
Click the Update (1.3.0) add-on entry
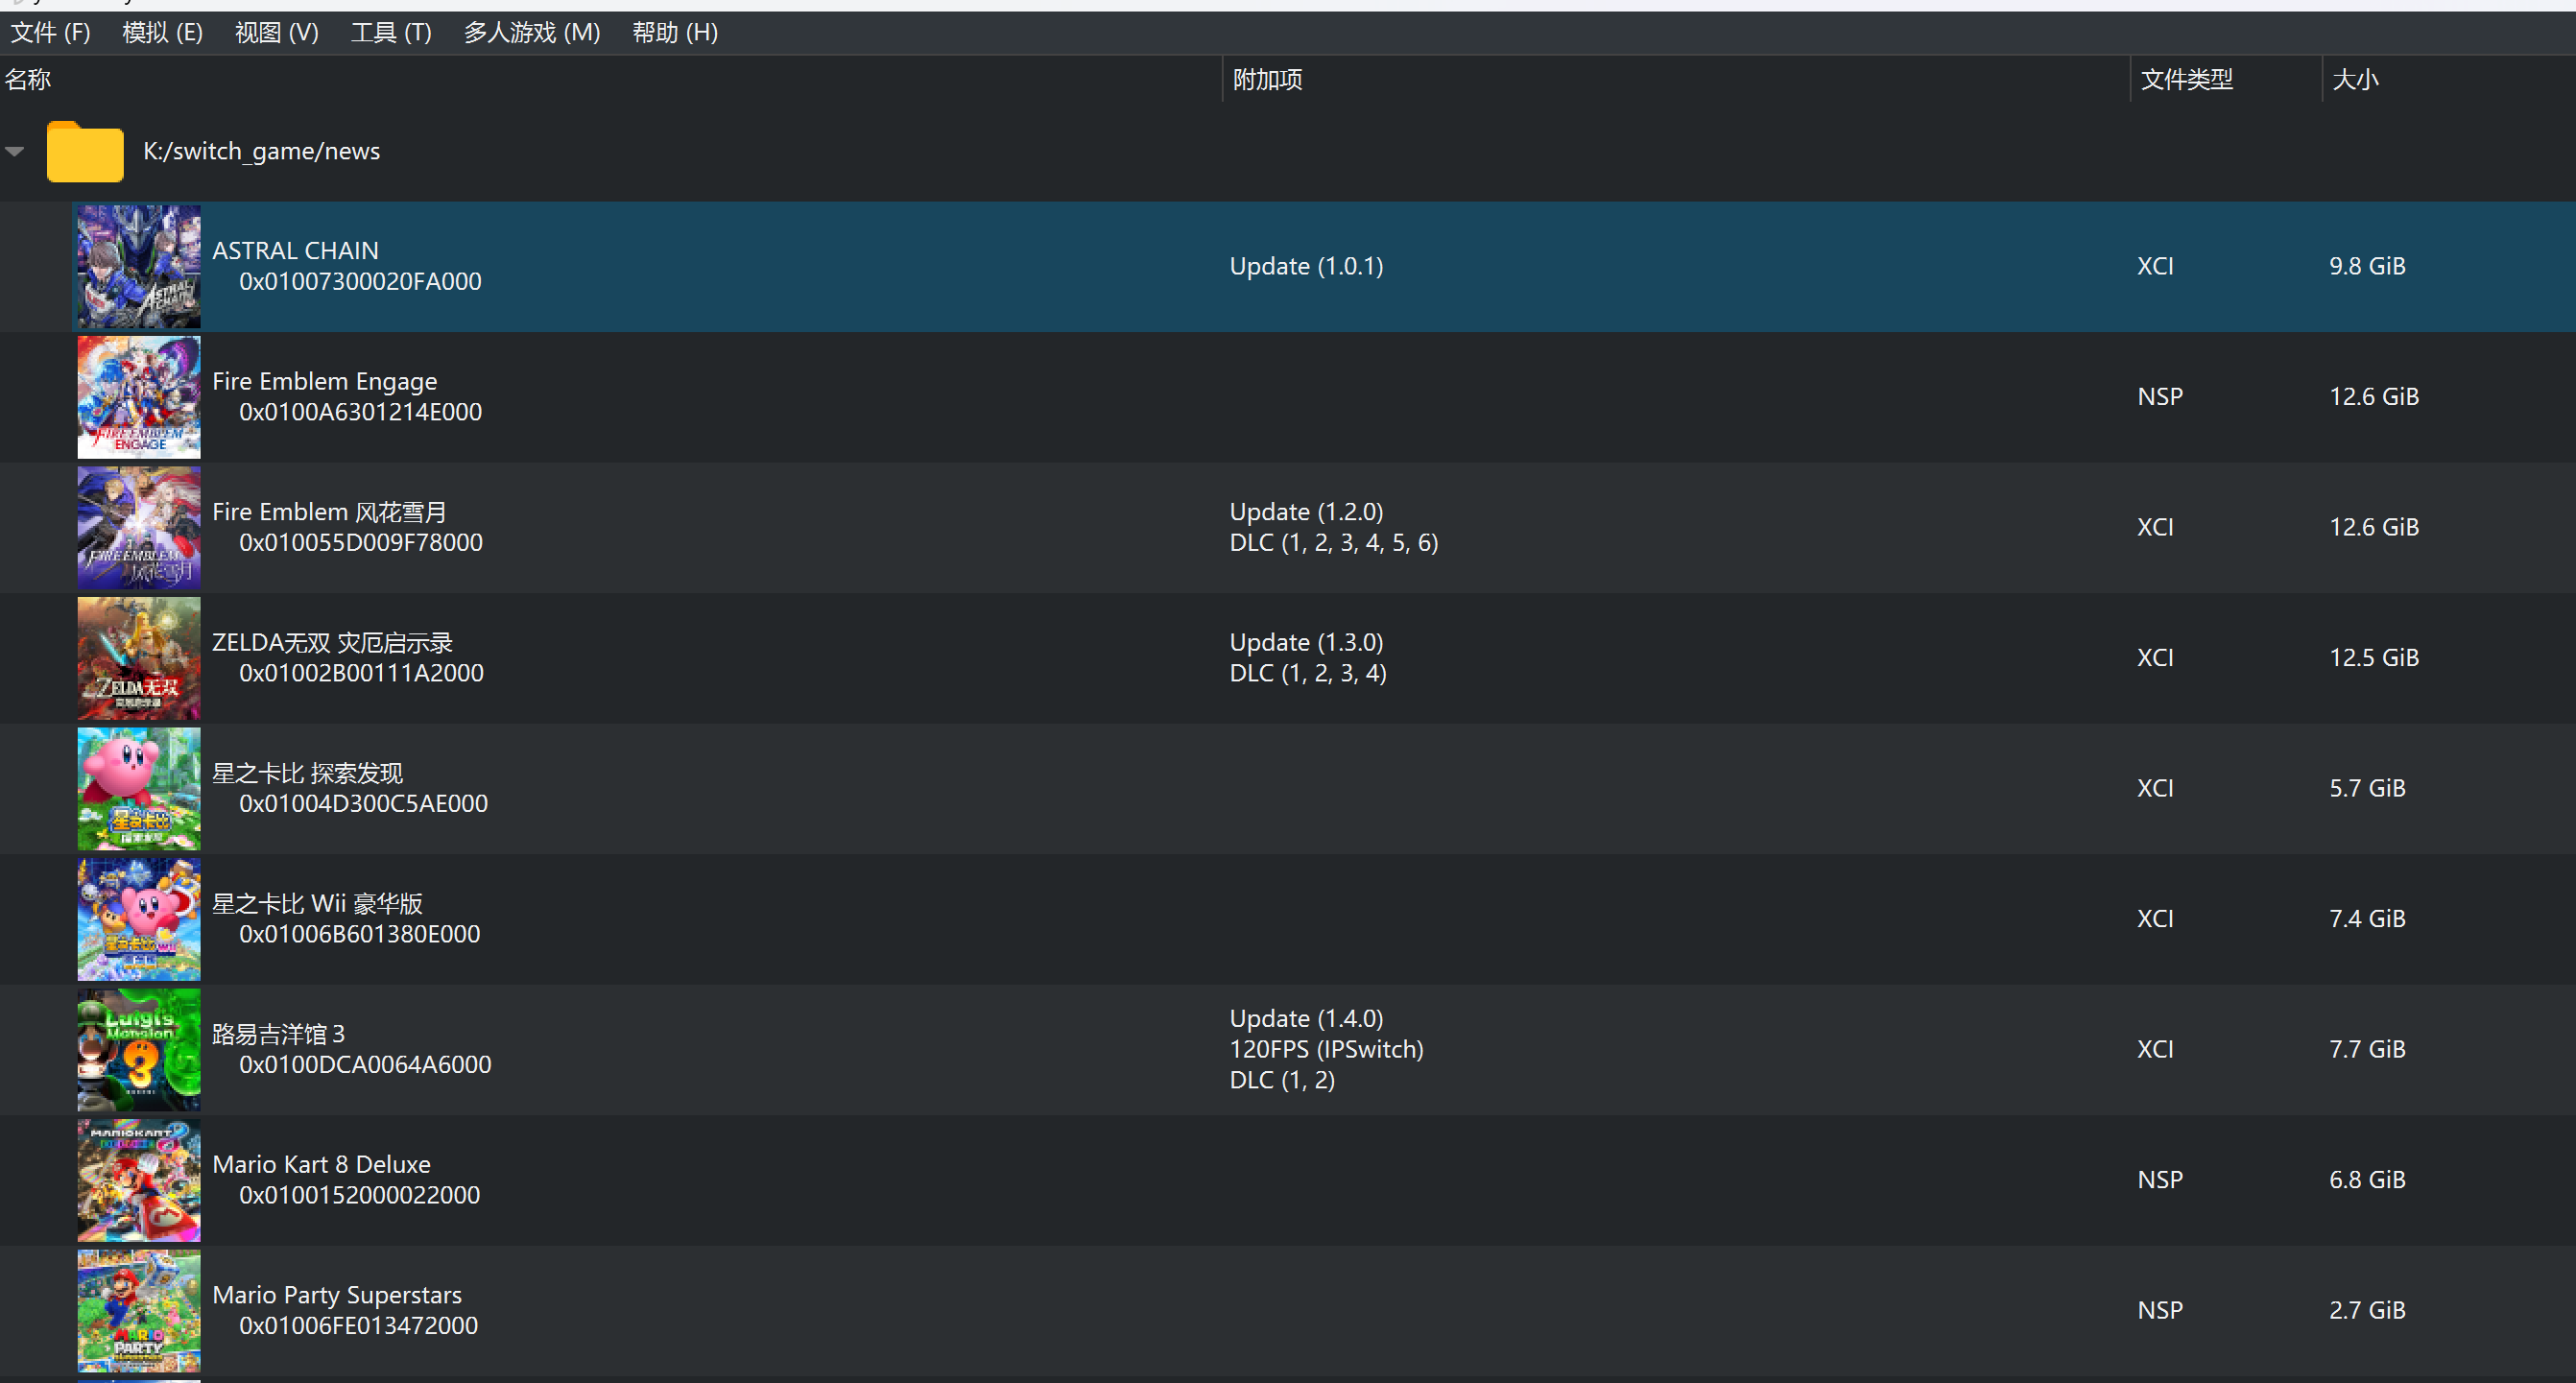(1306, 642)
